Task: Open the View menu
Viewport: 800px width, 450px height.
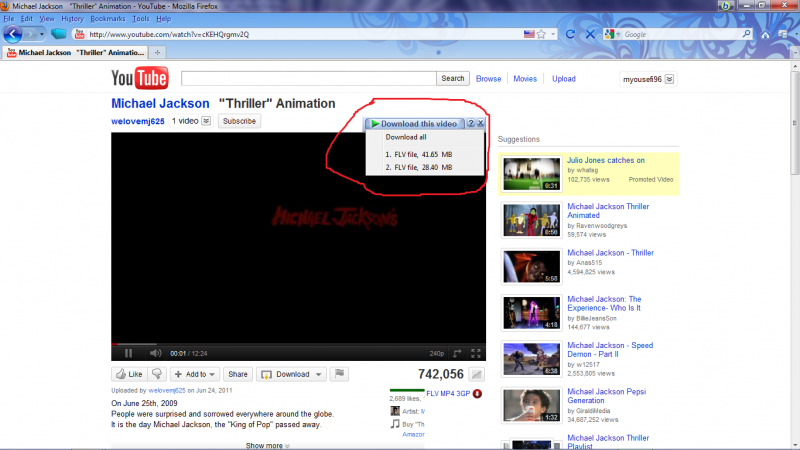Action: [x=46, y=18]
